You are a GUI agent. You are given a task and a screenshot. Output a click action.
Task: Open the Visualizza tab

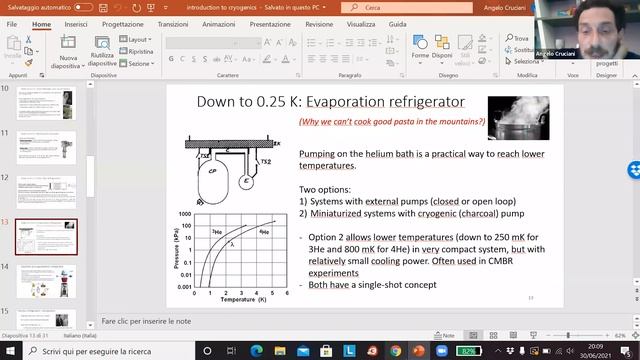coord(361,24)
